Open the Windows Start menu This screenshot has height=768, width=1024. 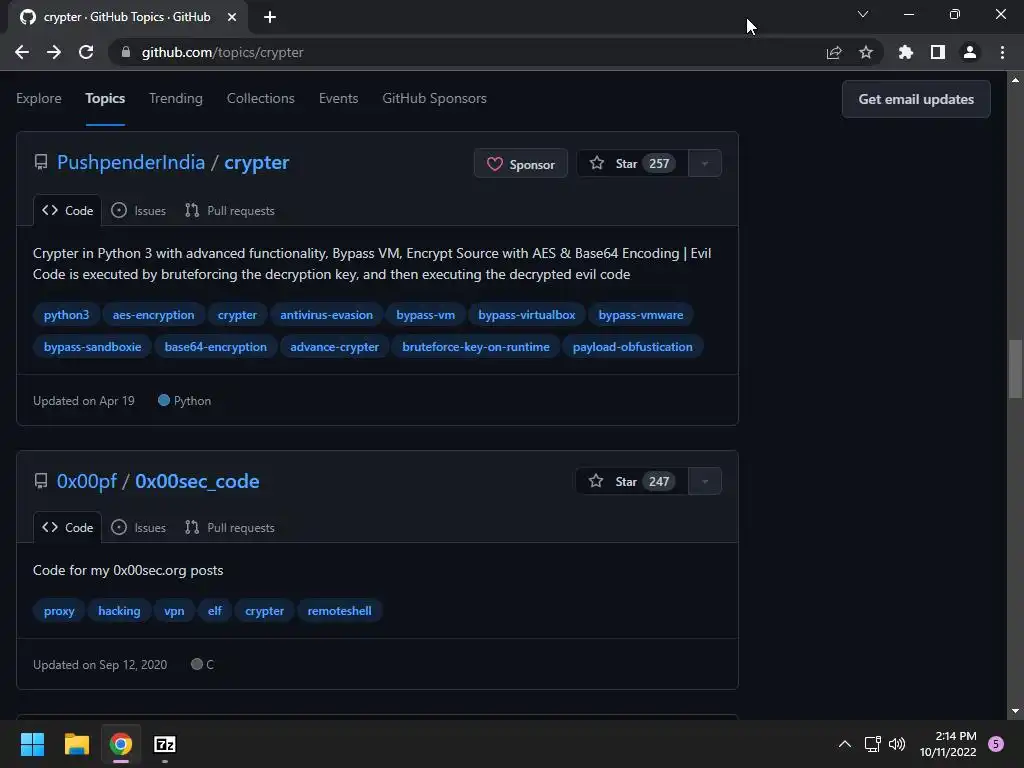pyautogui.click(x=32, y=744)
